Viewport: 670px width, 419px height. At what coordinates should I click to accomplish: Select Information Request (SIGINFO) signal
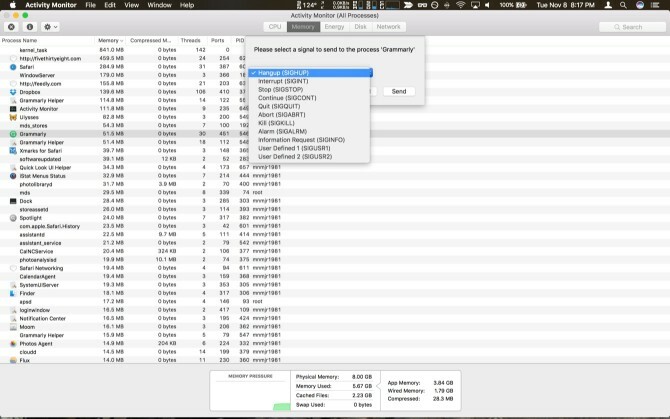pyautogui.click(x=310, y=140)
